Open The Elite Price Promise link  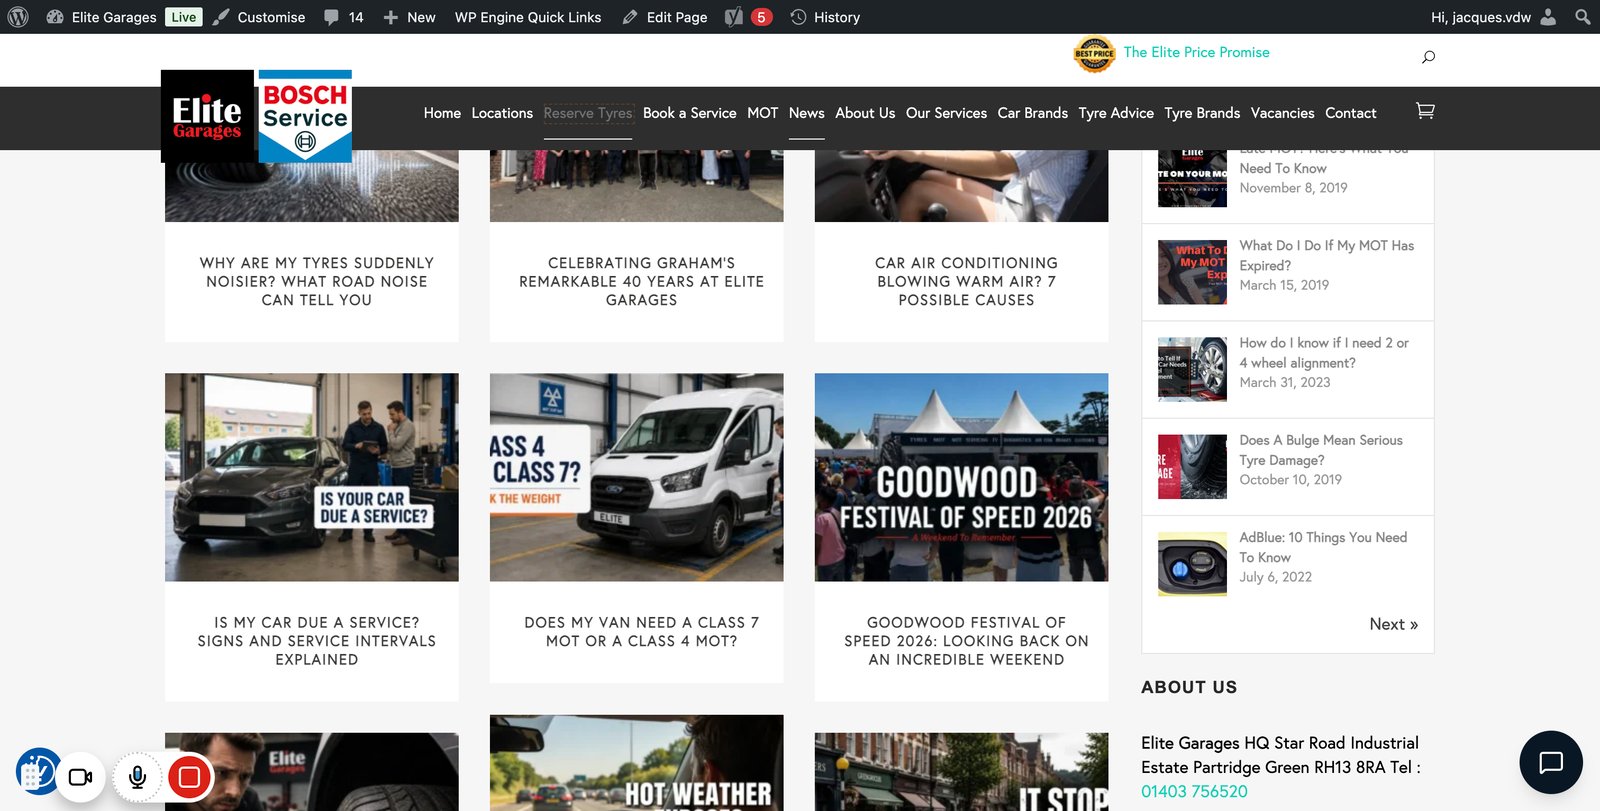[x=1196, y=52]
